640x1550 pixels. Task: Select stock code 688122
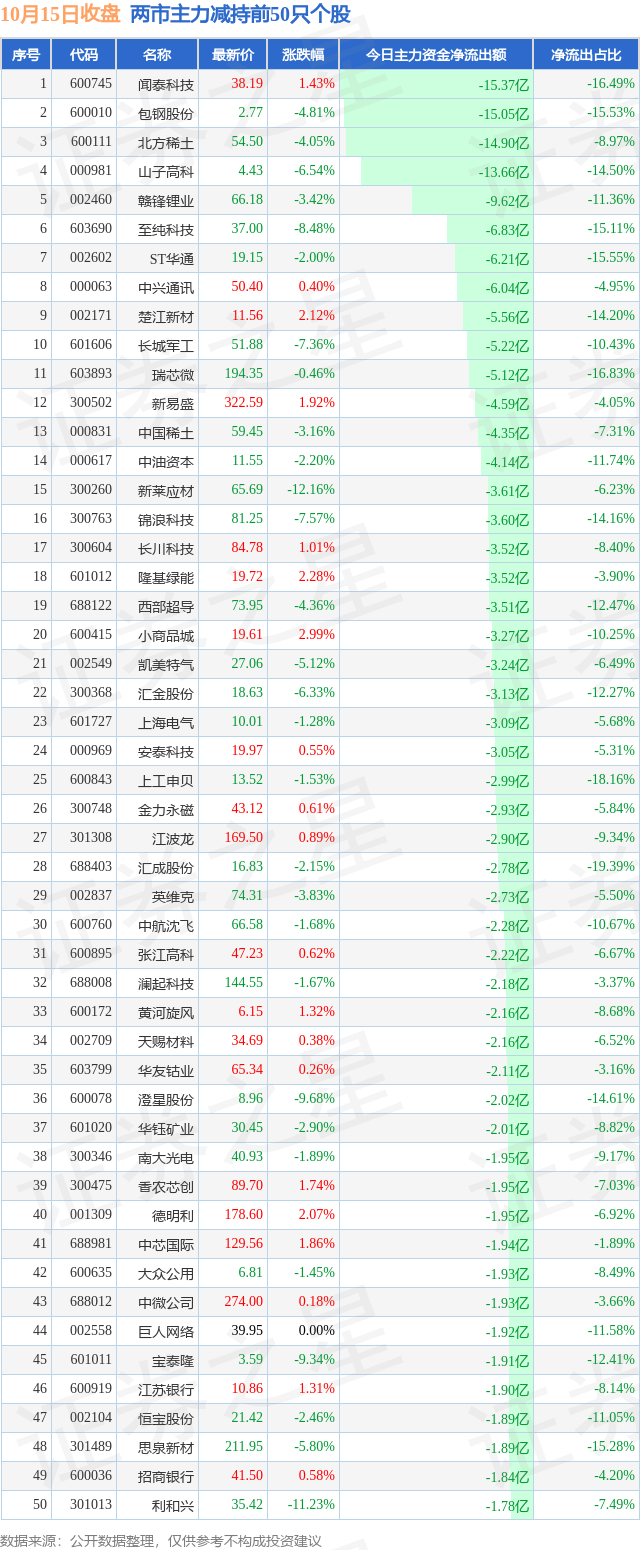click(90, 606)
